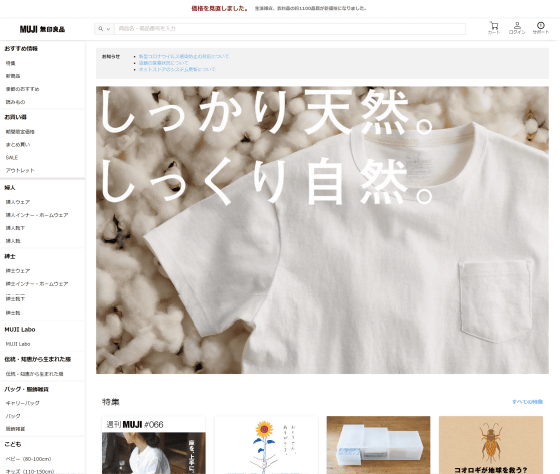Click the お知らせ label
Screen dimensions: 560x474
[111, 56]
